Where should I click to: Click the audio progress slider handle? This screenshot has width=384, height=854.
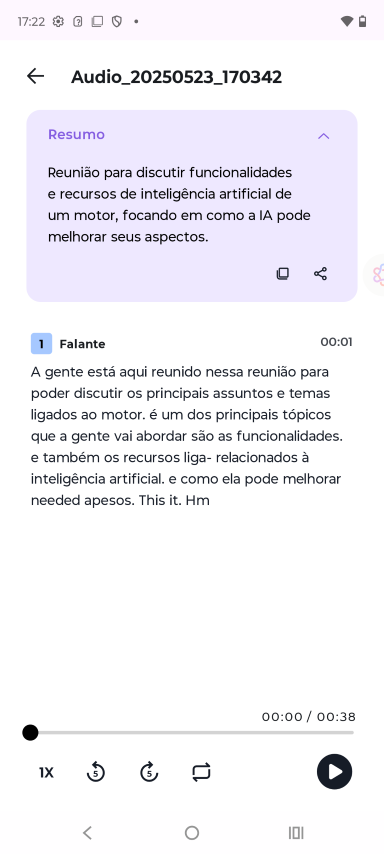click(31, 733)
